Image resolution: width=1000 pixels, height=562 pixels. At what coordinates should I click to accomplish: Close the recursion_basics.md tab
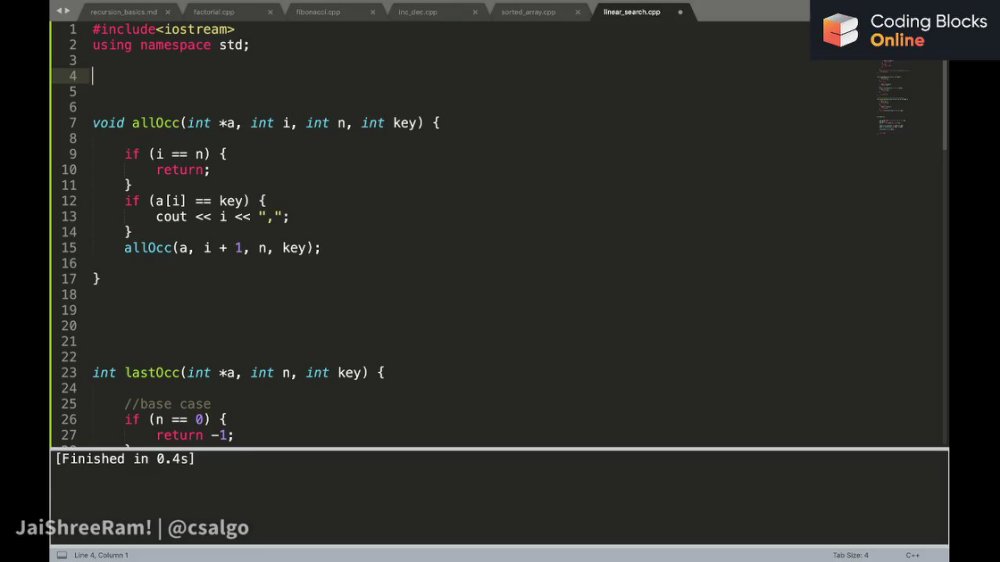[168, 12]
